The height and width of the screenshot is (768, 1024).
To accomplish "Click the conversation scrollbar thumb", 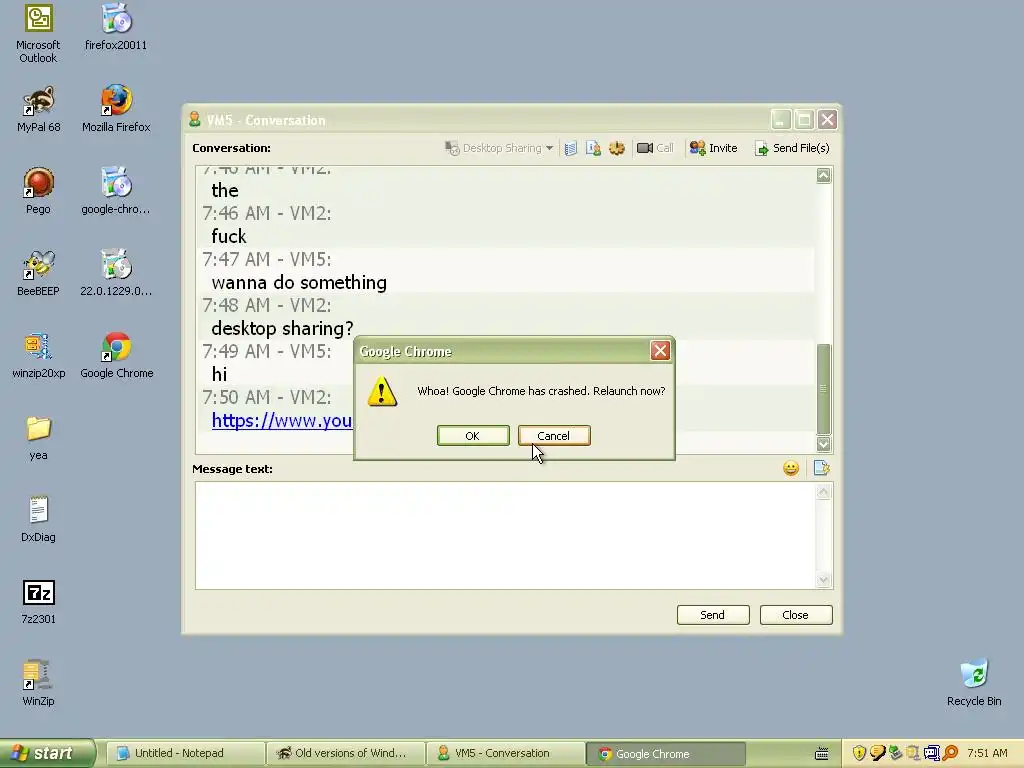I will coord(824,388).
